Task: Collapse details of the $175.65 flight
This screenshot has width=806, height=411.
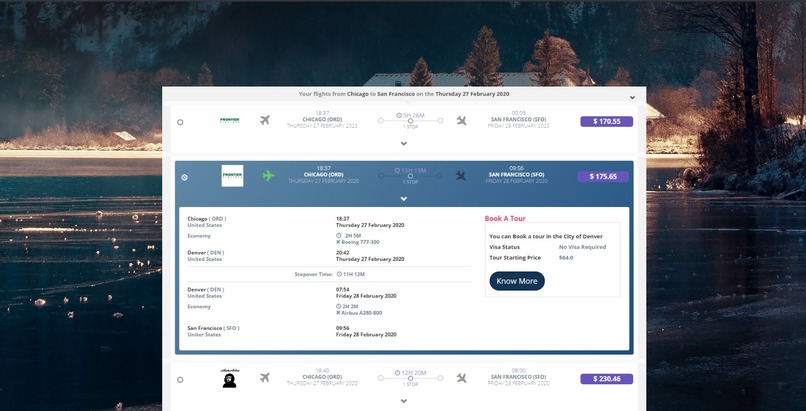Action: pos(404,199)
